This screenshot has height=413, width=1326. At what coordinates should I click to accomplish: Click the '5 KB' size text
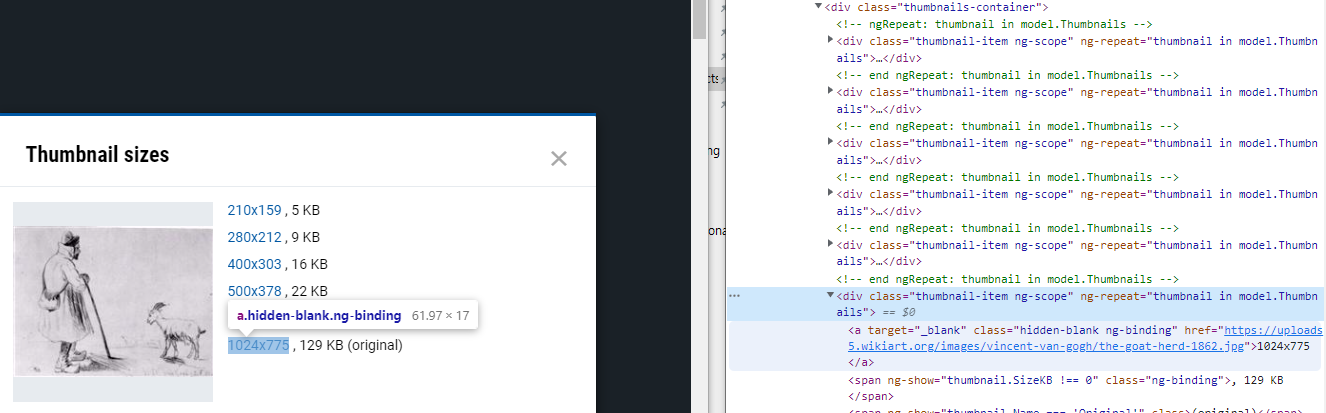tap(306, 210)
